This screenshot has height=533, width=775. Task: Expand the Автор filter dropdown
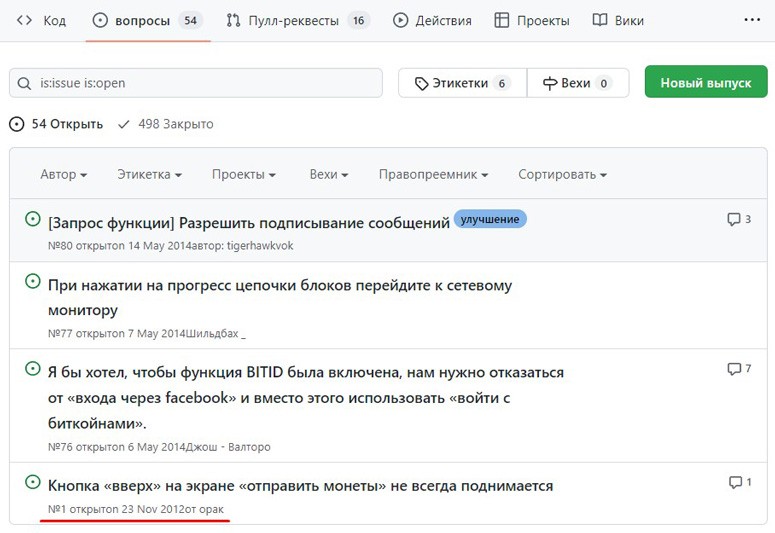[64, 175]
